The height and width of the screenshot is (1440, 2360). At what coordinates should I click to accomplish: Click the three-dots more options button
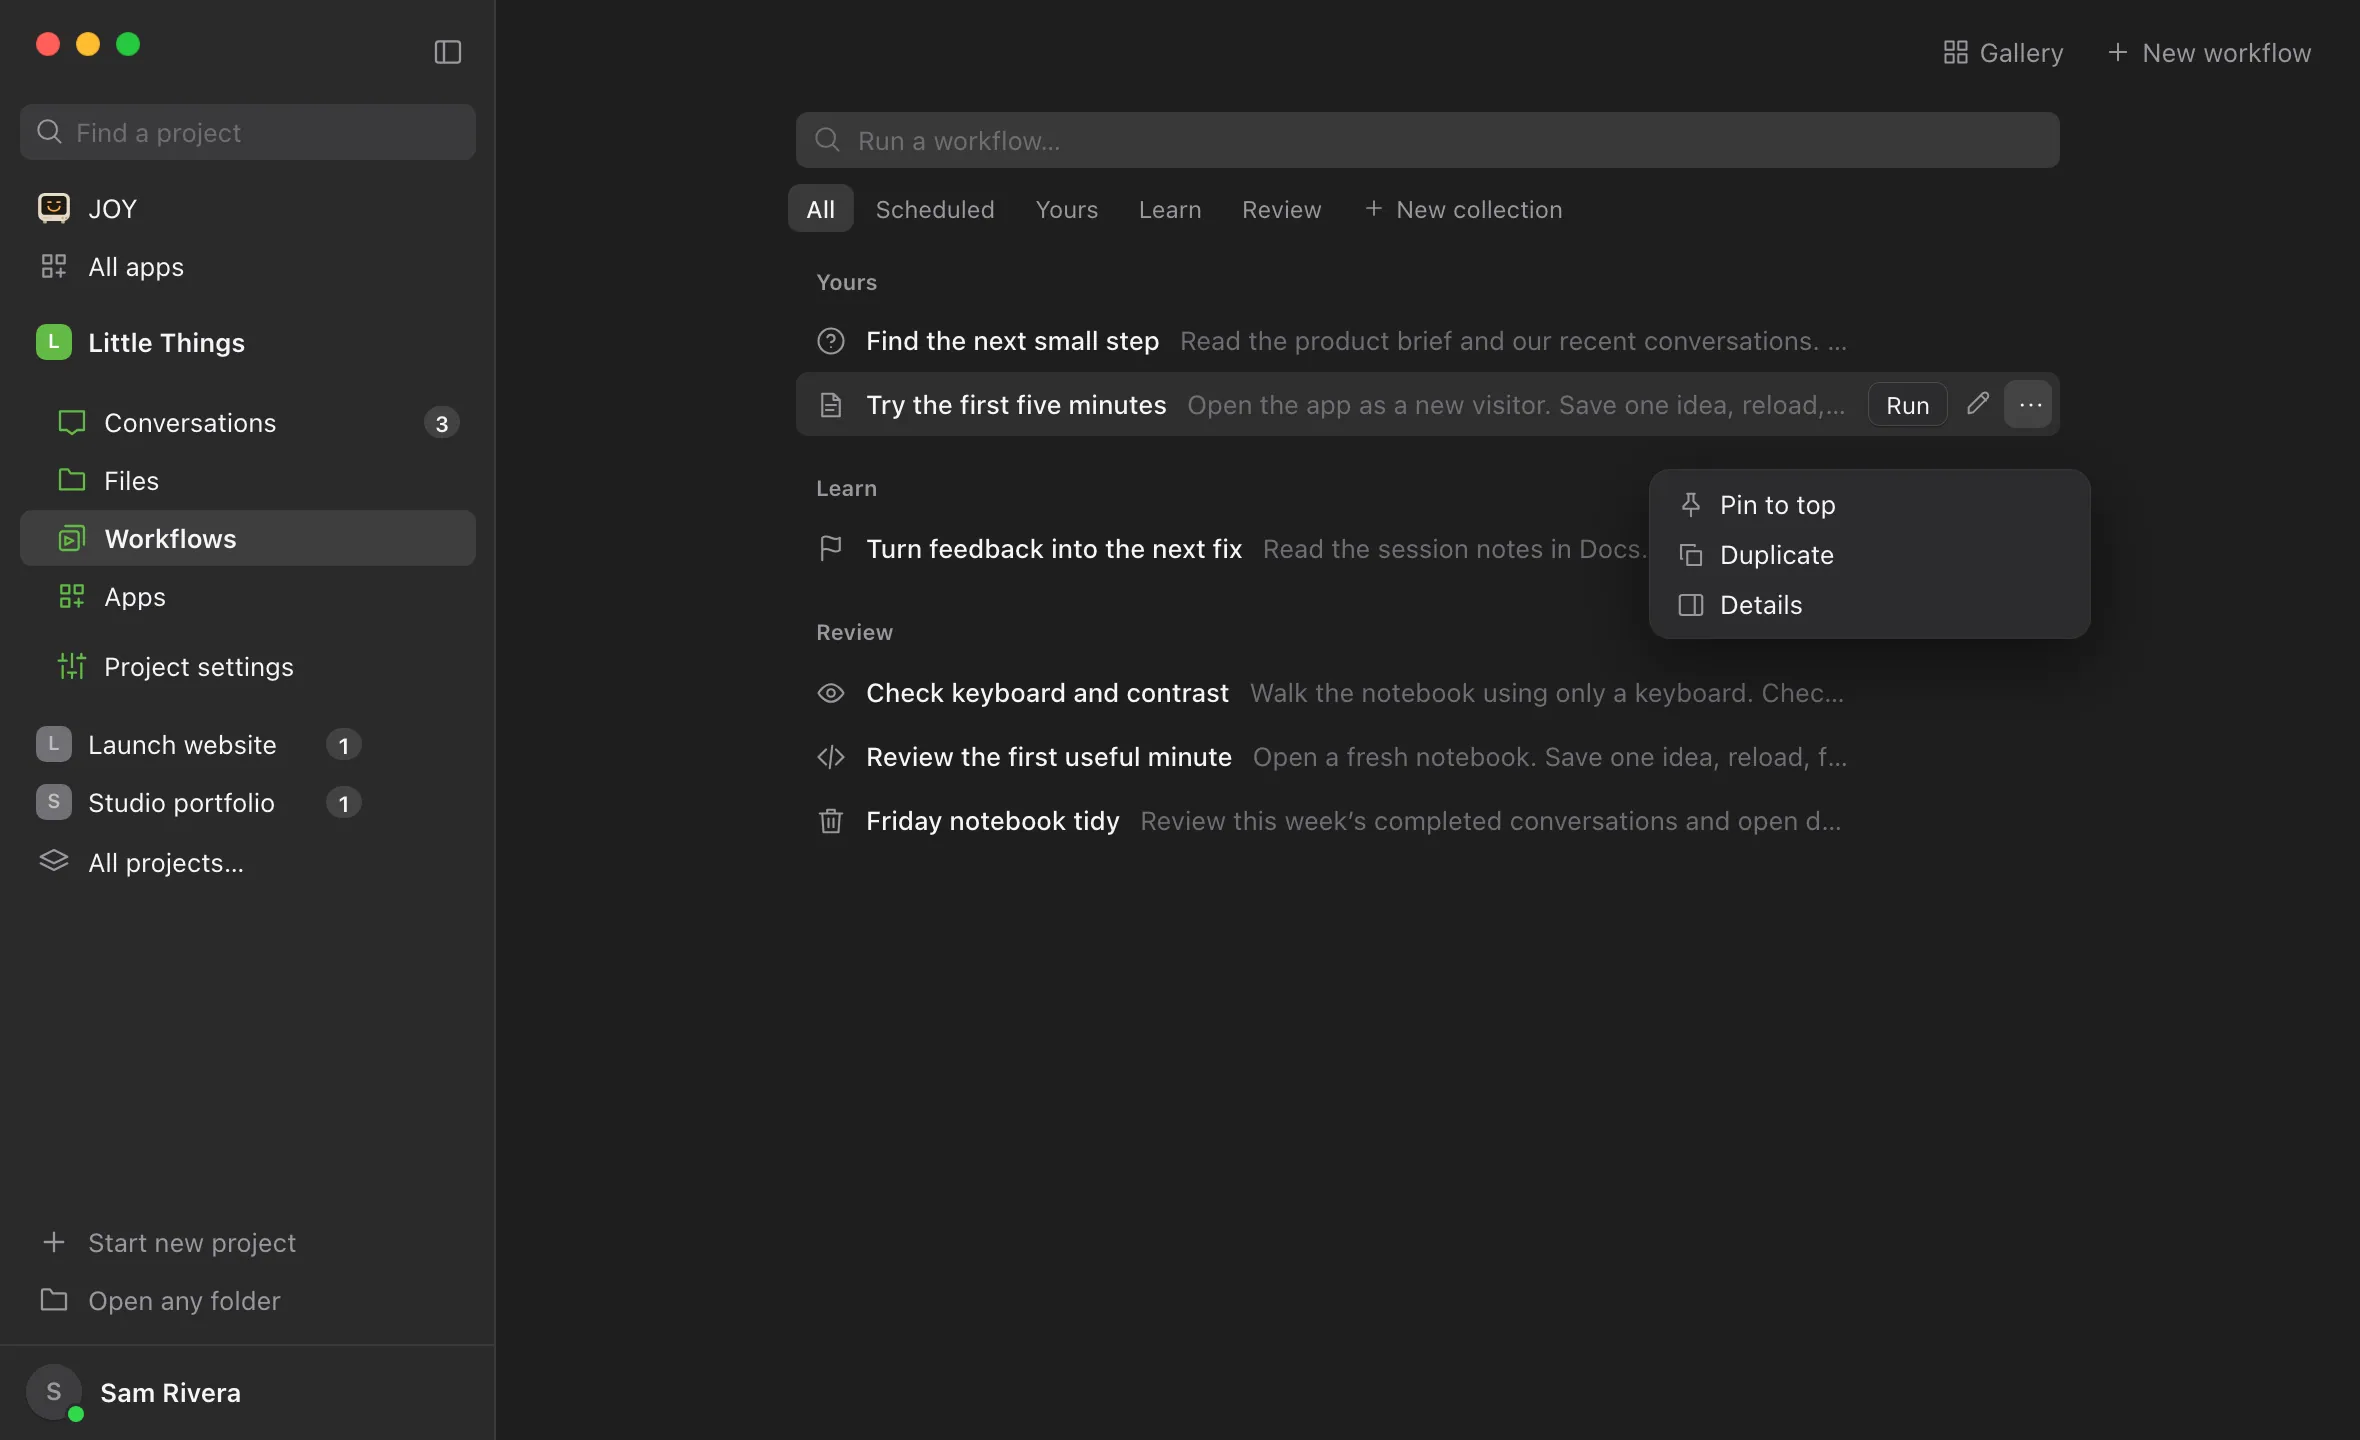pos(2029,404)
